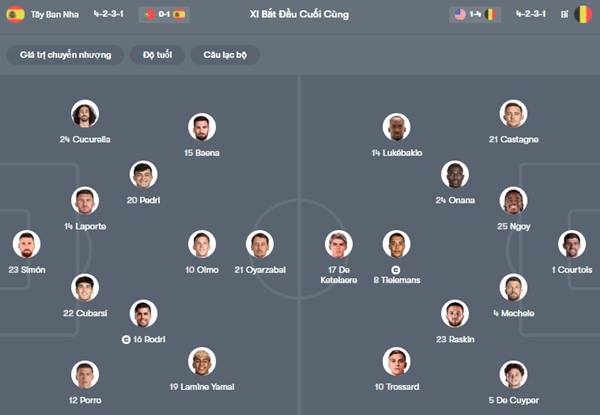Open the 21 Oyarzabal name link
Screen dimensions: 600x415
(x=260, y=270)
